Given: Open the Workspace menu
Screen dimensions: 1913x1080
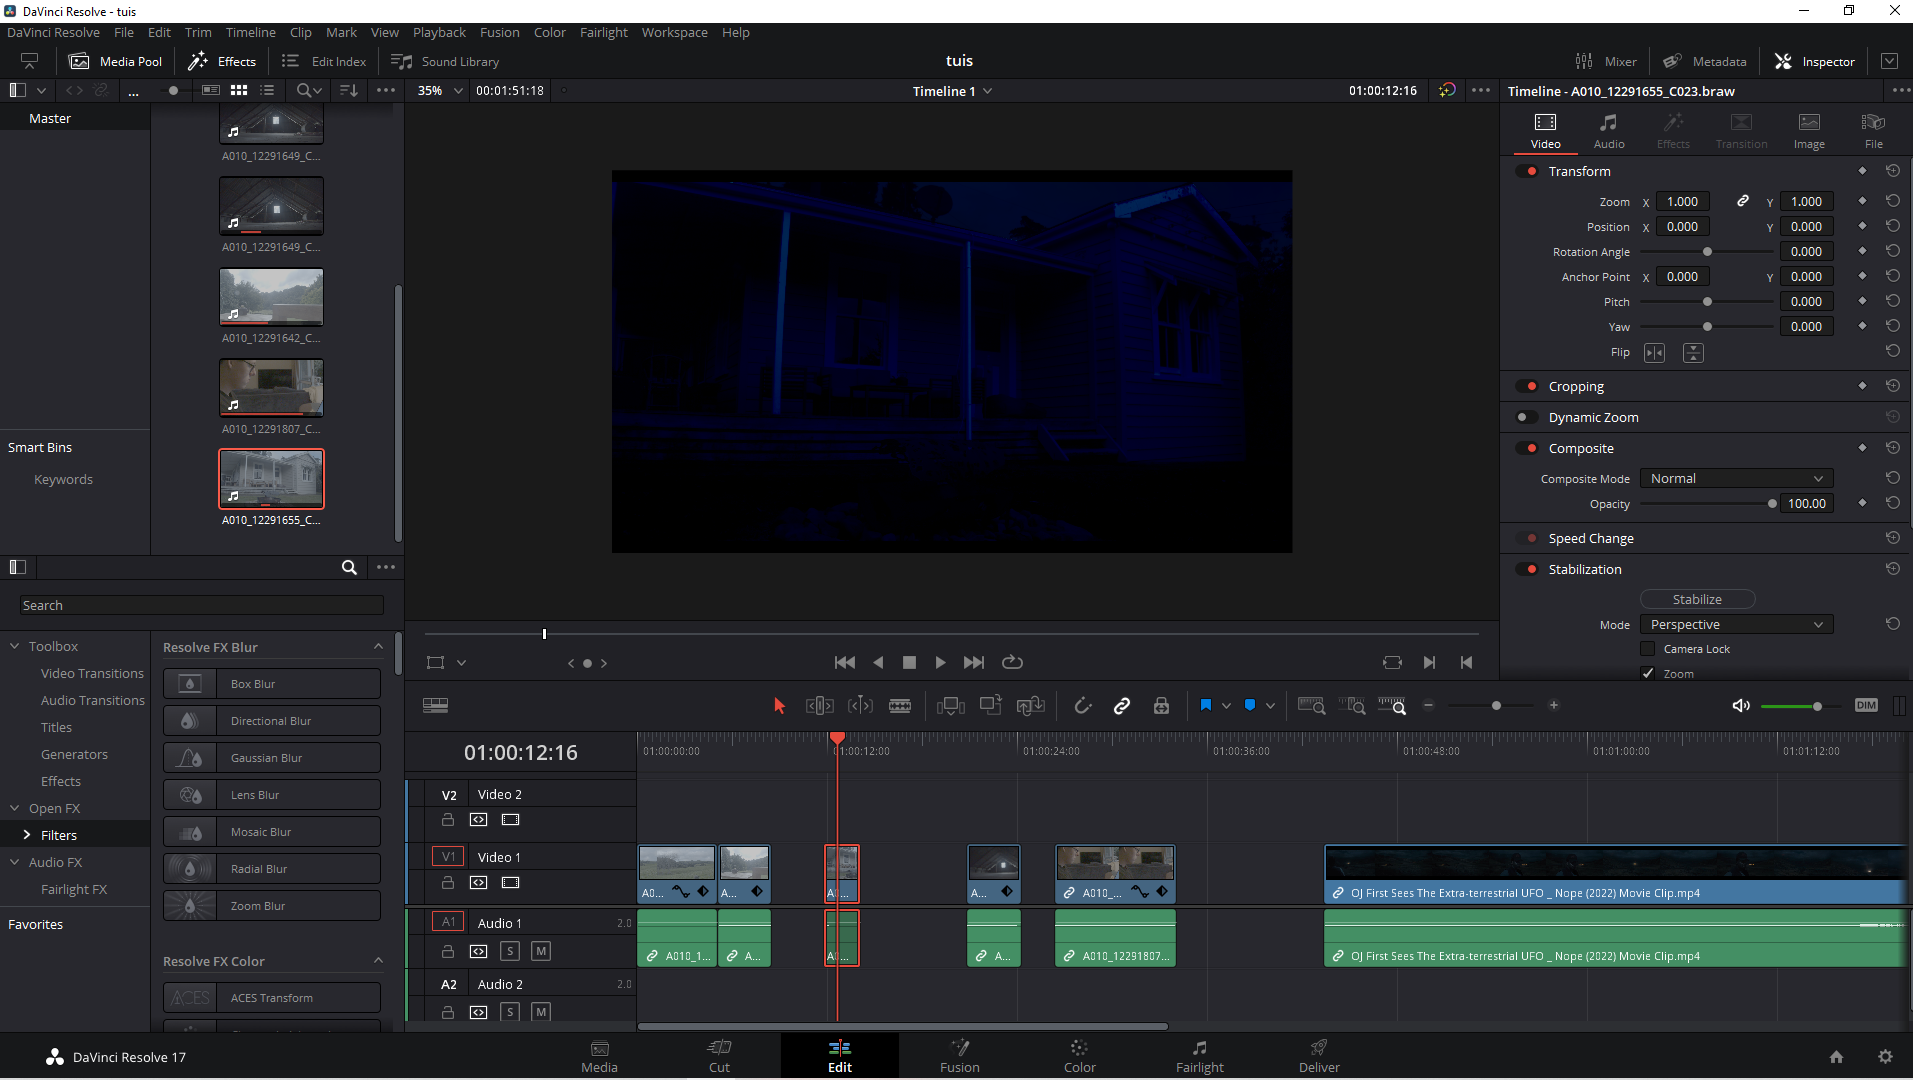Looking at the screenshot, I should tap(674, 32).
